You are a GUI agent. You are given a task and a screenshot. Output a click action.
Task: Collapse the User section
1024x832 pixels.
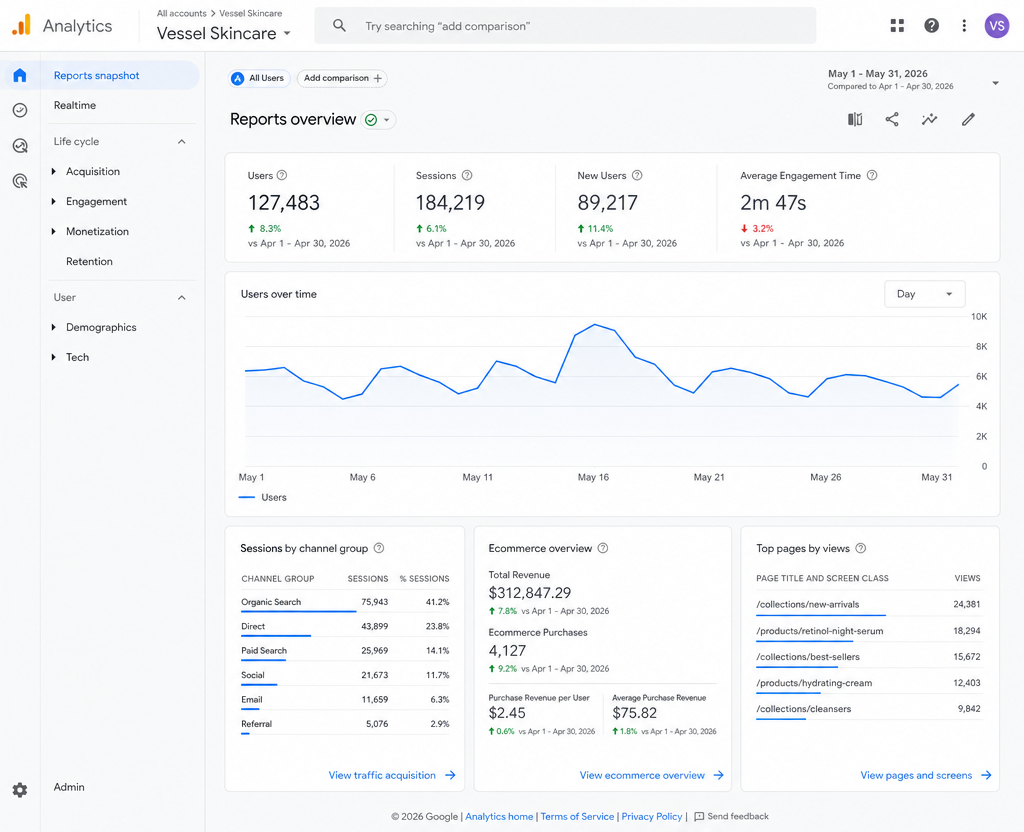[182, 298]
